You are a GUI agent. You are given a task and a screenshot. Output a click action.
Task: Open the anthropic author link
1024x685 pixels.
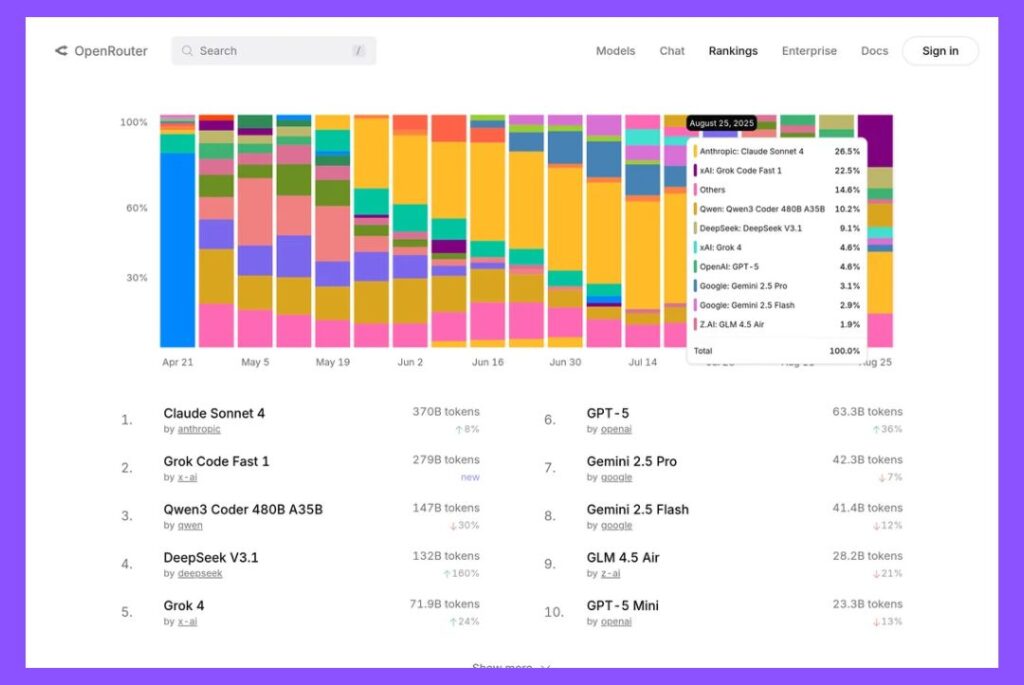[x=199, y=429]
